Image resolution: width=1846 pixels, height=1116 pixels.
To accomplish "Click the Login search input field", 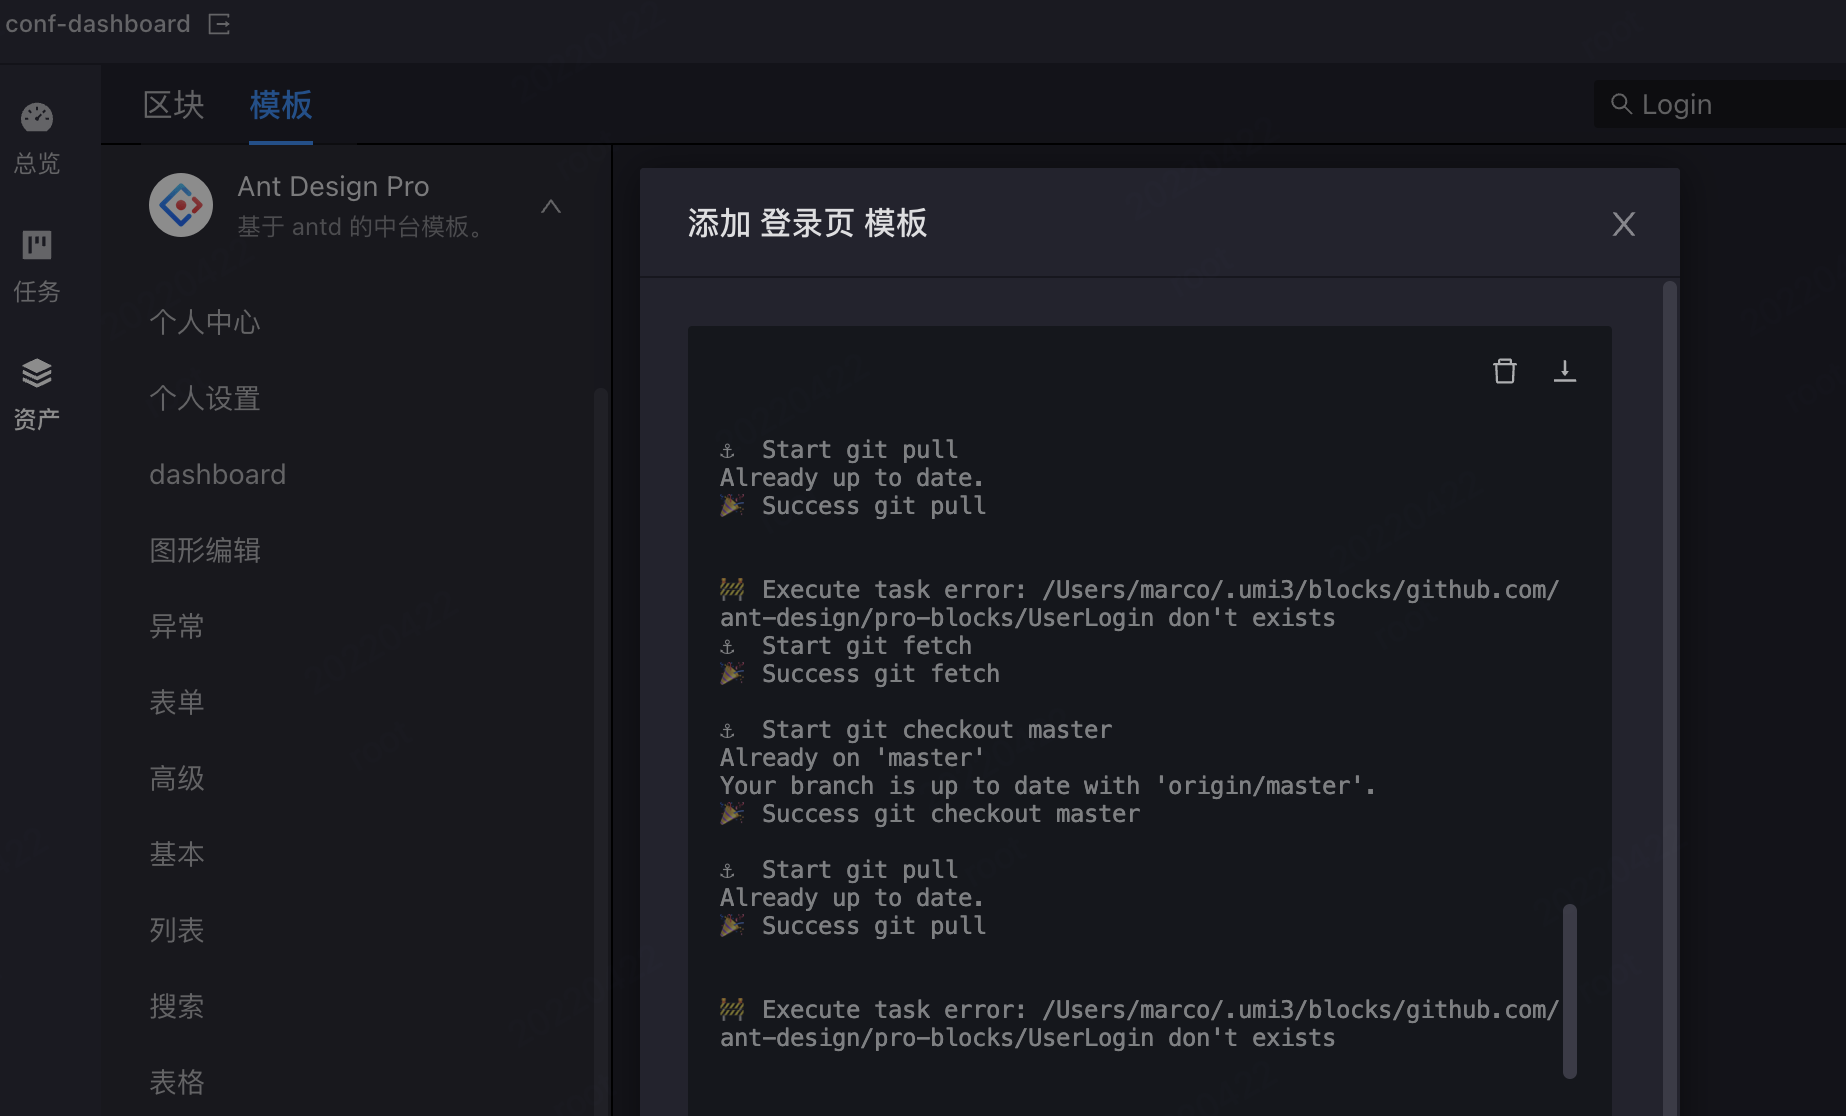I will [1720, 104].
